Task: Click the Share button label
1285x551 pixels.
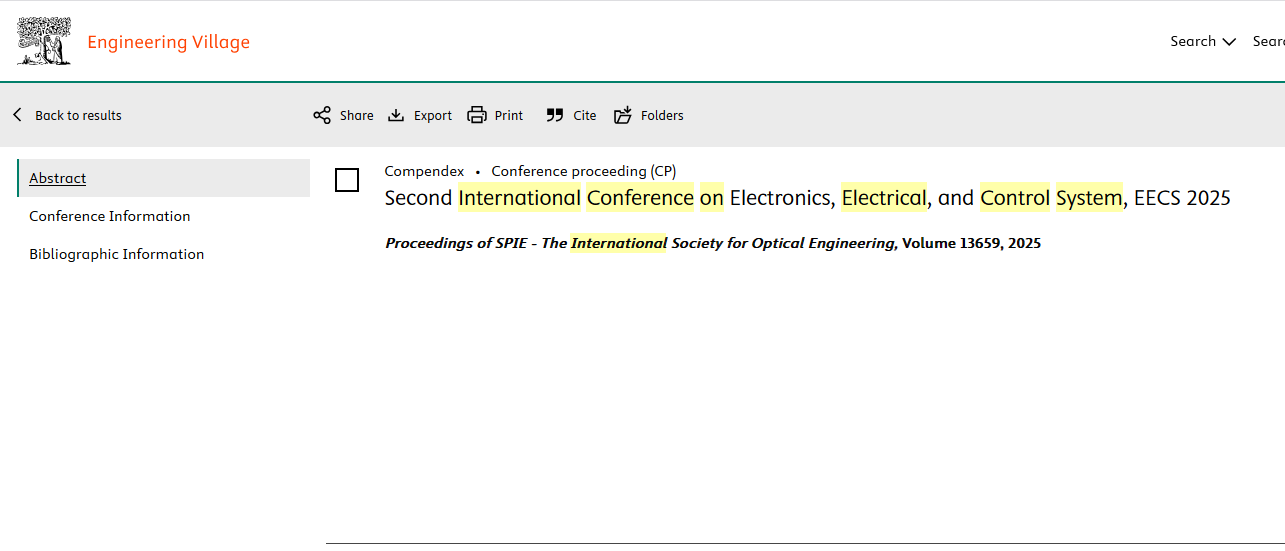Action: (x=357, y=115)
